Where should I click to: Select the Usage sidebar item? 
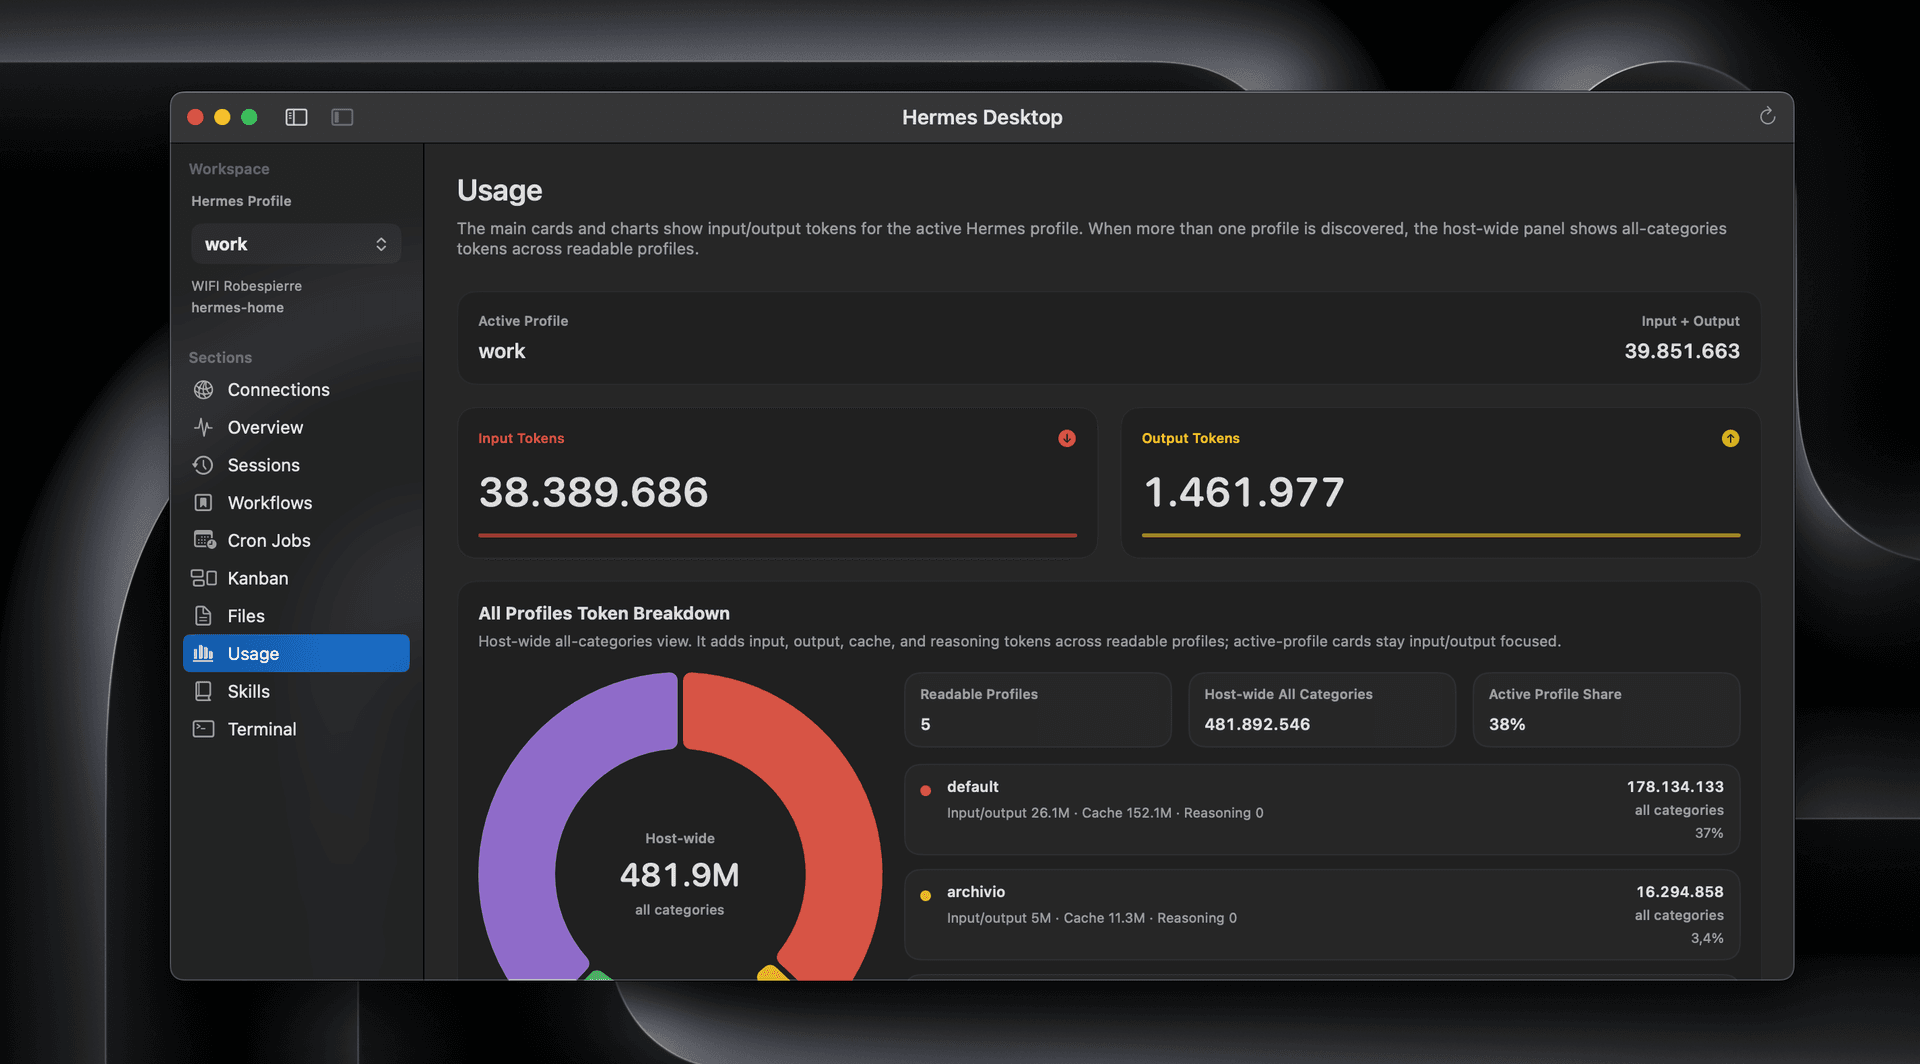tap(296, 653)
